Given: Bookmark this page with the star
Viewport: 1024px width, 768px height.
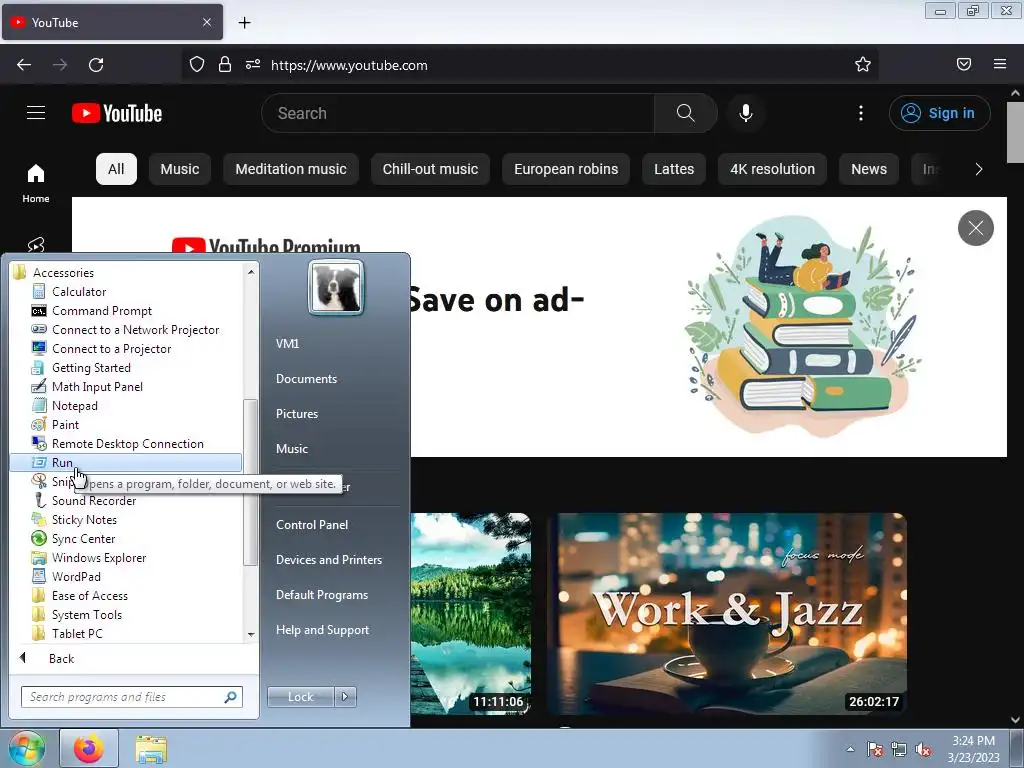Looking at the screenshot, I should click(863, 64).
